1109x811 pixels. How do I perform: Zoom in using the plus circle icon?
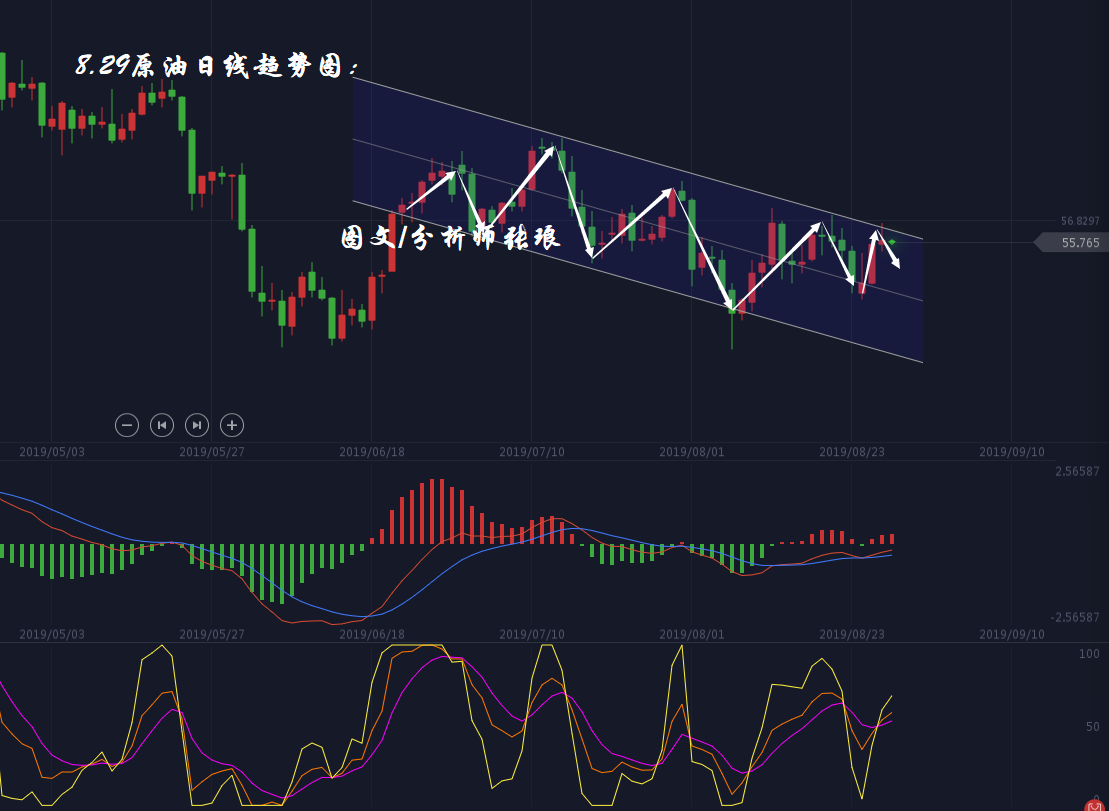tap(232, 425)
